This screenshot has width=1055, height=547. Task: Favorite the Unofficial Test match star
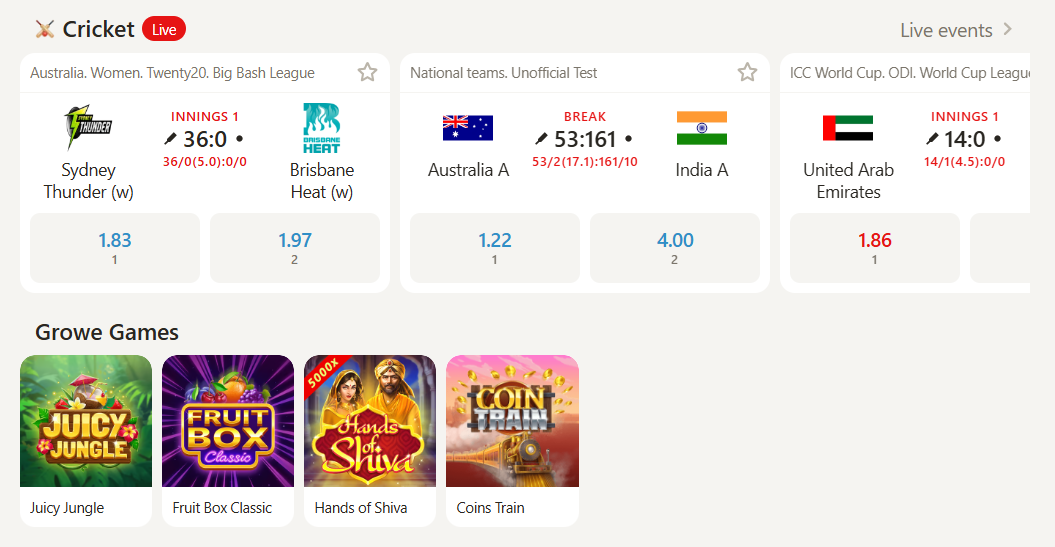click(x=747, y=72)
